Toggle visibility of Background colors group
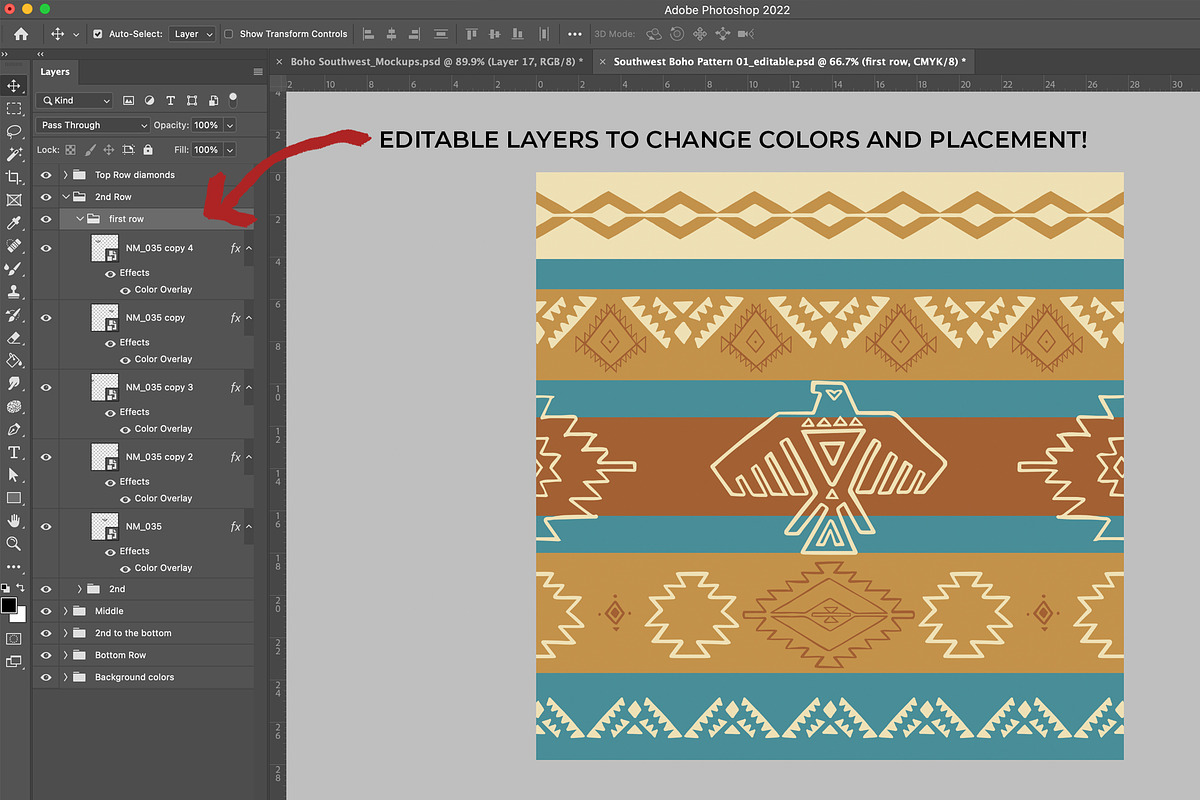Screen dimensions: 1200x800 coord(46,677)
